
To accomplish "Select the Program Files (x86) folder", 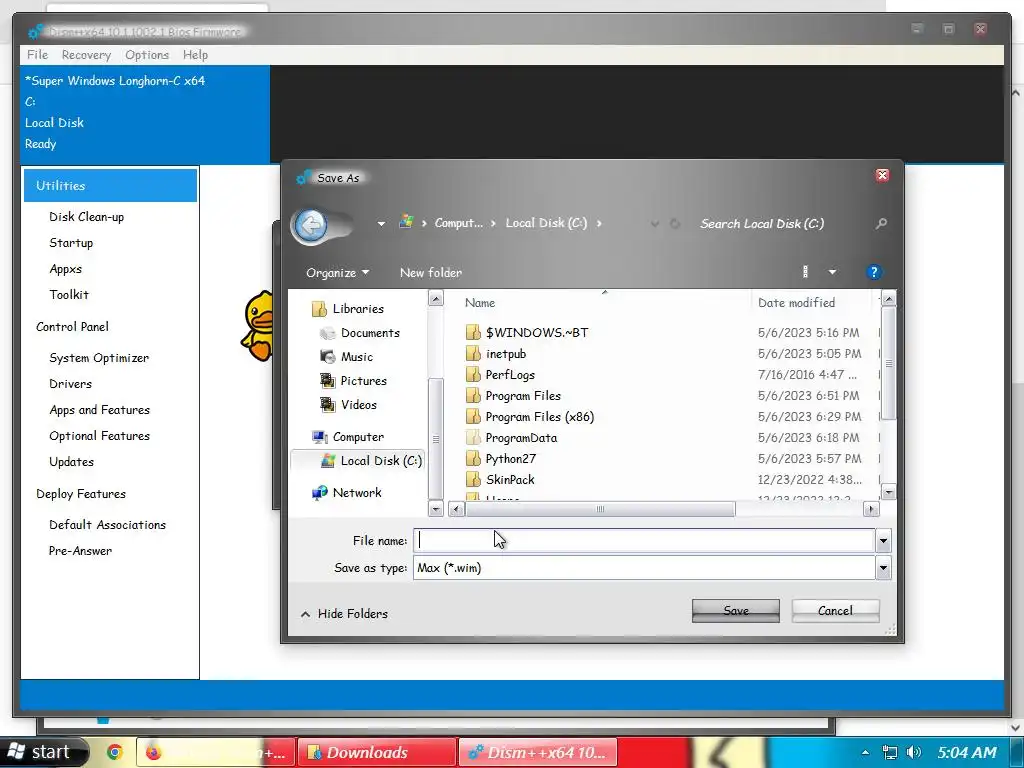I will tap(530, 417).
